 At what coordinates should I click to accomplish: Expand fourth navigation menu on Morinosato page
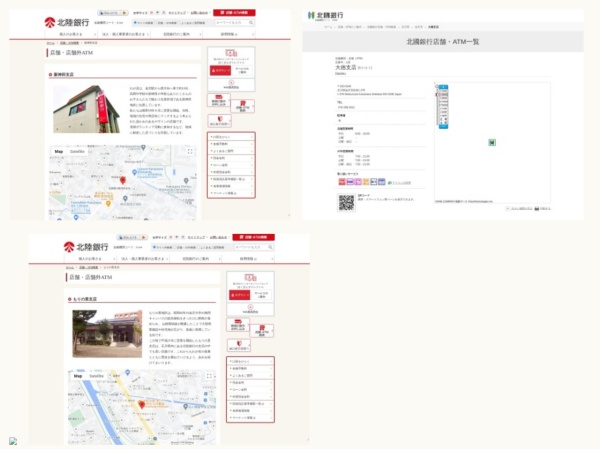248,259
